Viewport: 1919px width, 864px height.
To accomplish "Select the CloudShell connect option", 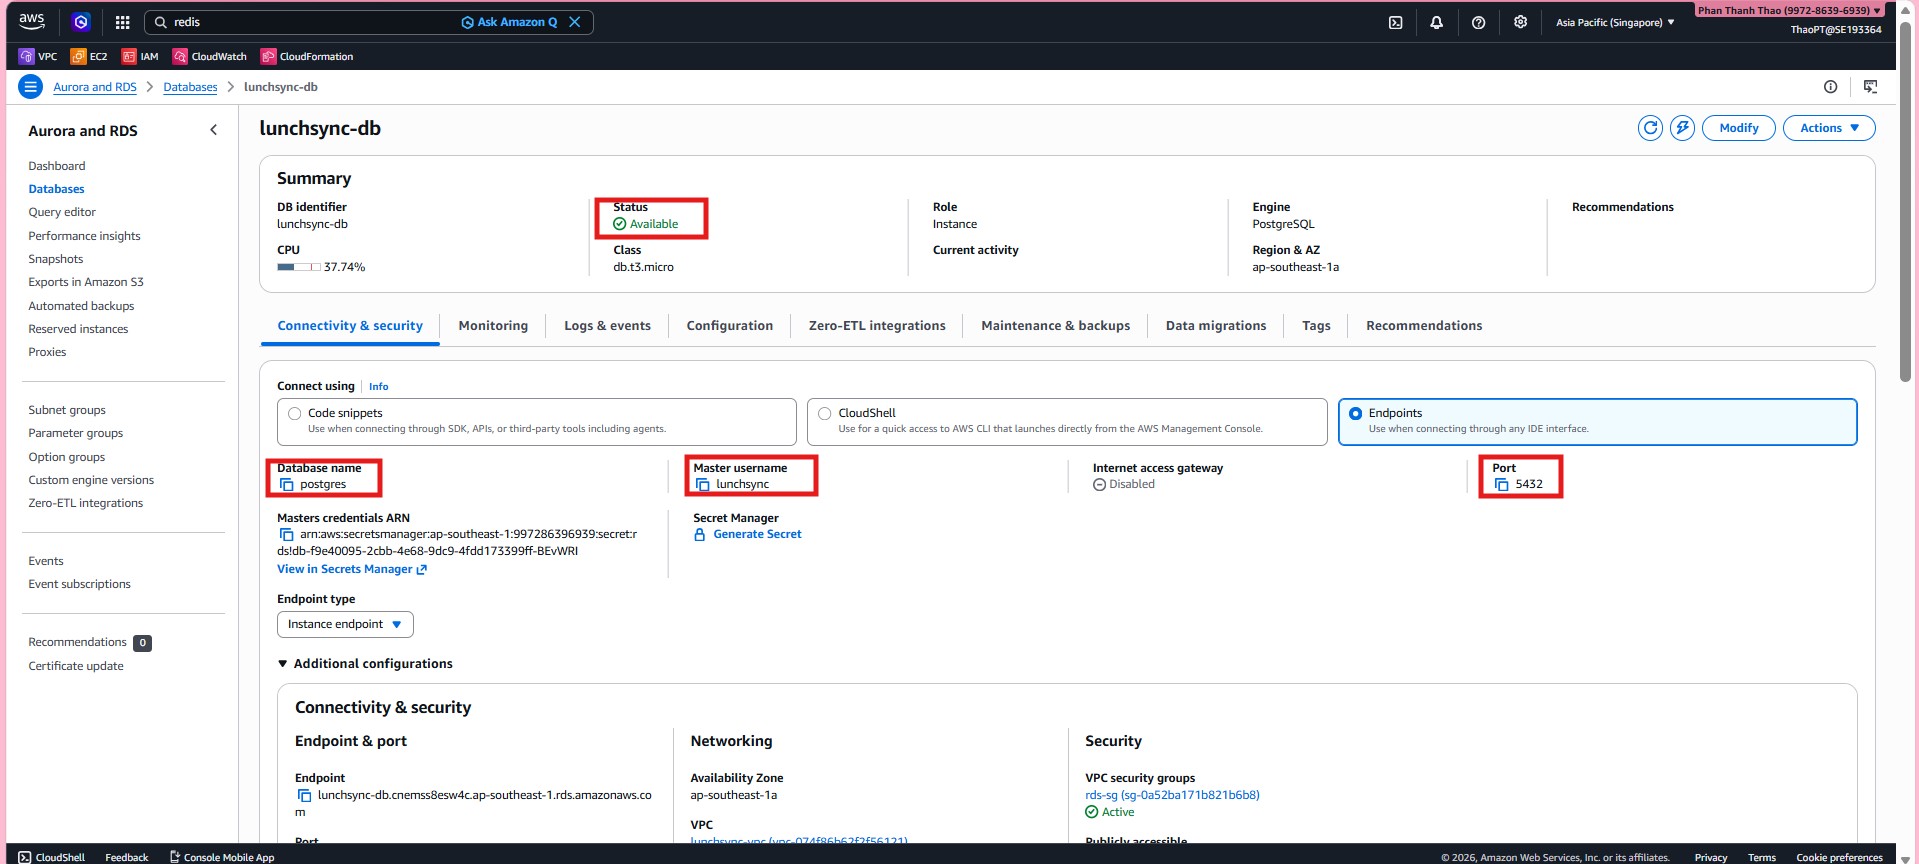I will tap(825, 414).
